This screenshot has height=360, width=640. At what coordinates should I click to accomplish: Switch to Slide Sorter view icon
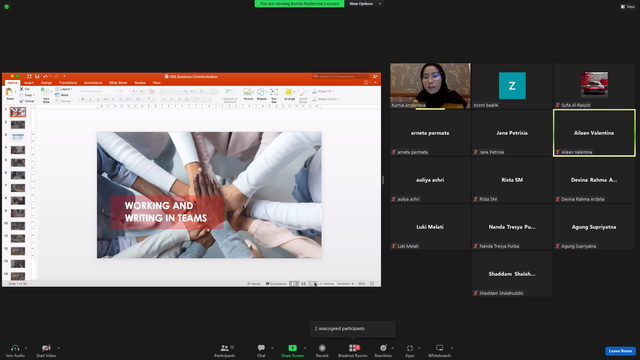point(303,284)
